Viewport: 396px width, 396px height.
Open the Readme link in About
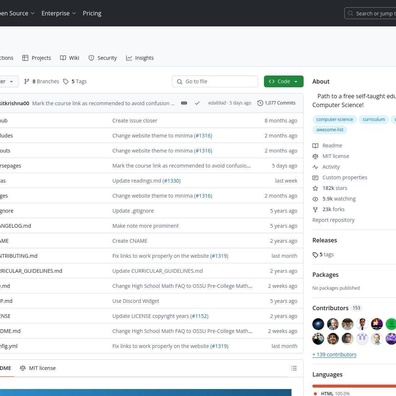[x=332, y=145]
